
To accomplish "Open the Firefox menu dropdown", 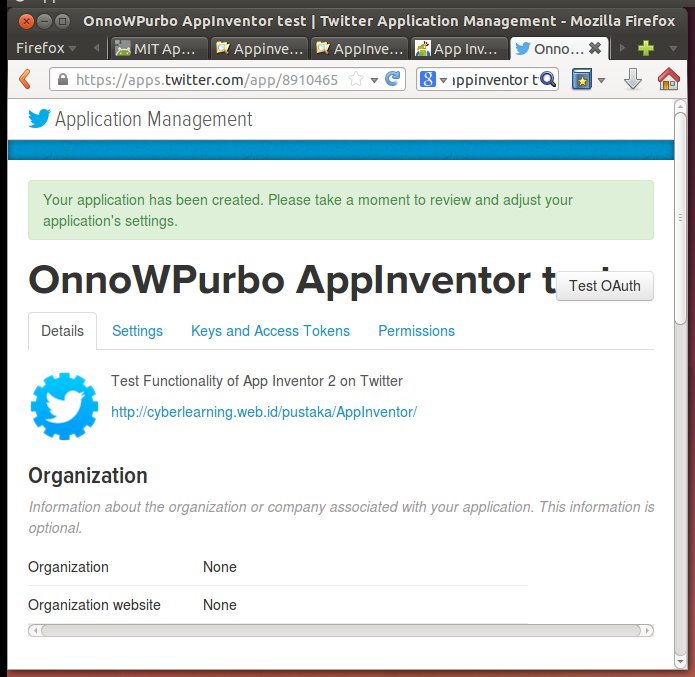I will (x=46, y=47).
